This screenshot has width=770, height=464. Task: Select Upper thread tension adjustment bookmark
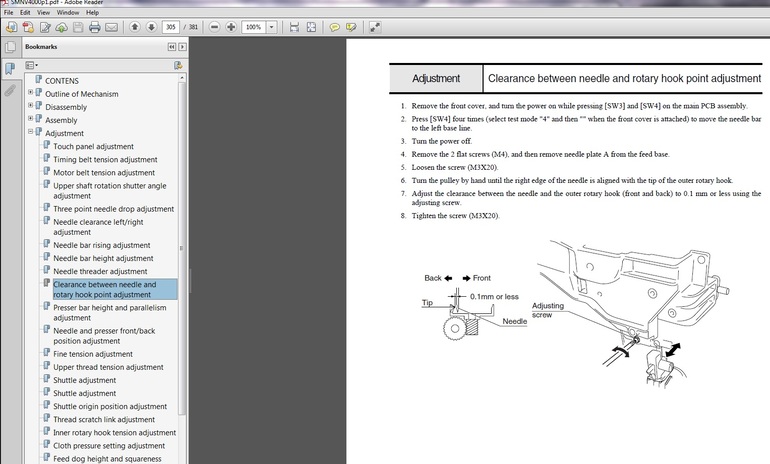coord(108,367)
